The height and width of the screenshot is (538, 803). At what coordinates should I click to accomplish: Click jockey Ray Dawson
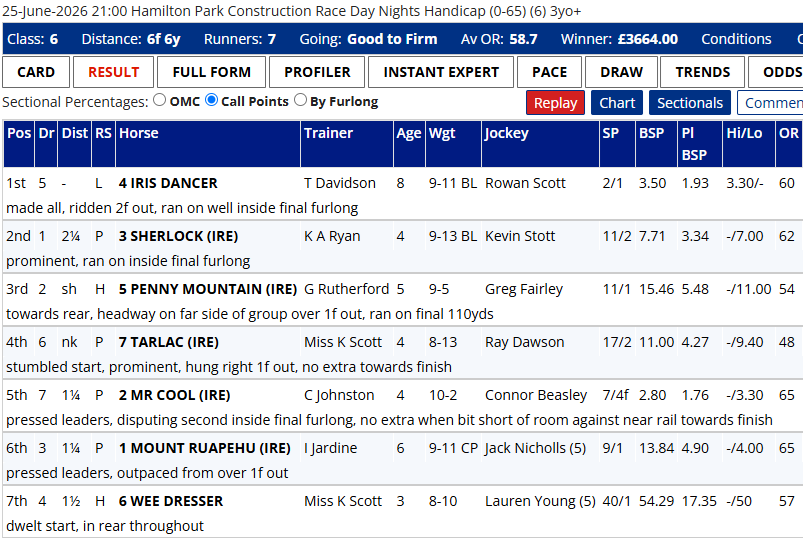click(x=524, y=342)
